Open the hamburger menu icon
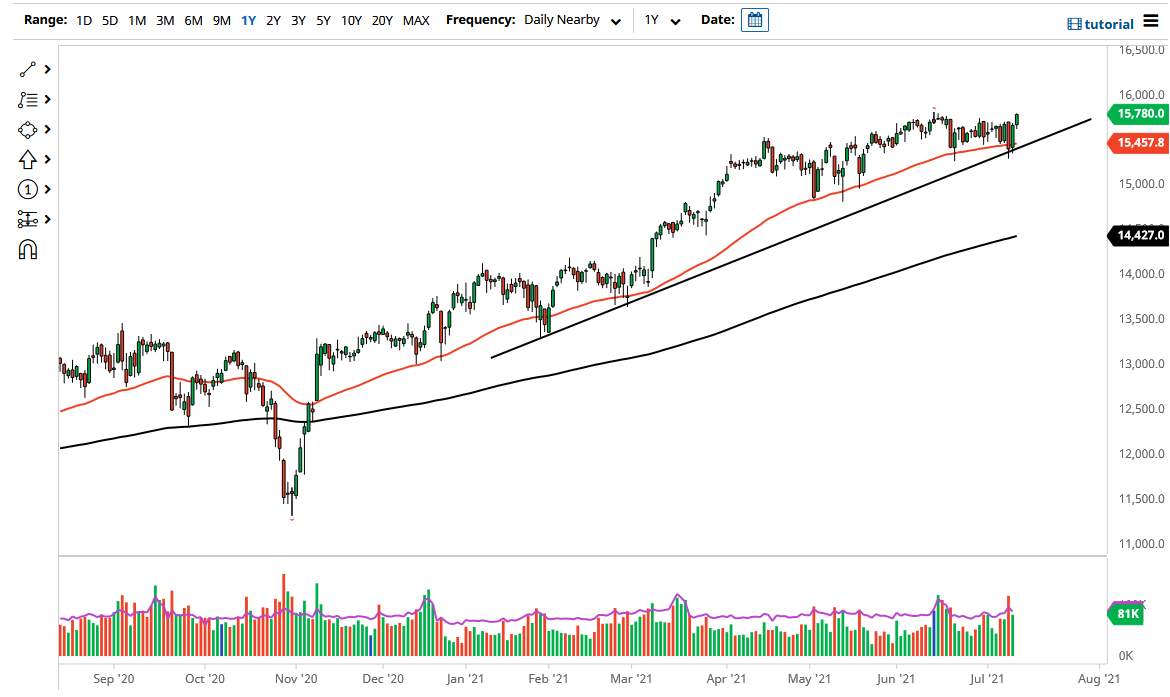The height and width of the screenshot is (697, 1170). (1151, 22)
